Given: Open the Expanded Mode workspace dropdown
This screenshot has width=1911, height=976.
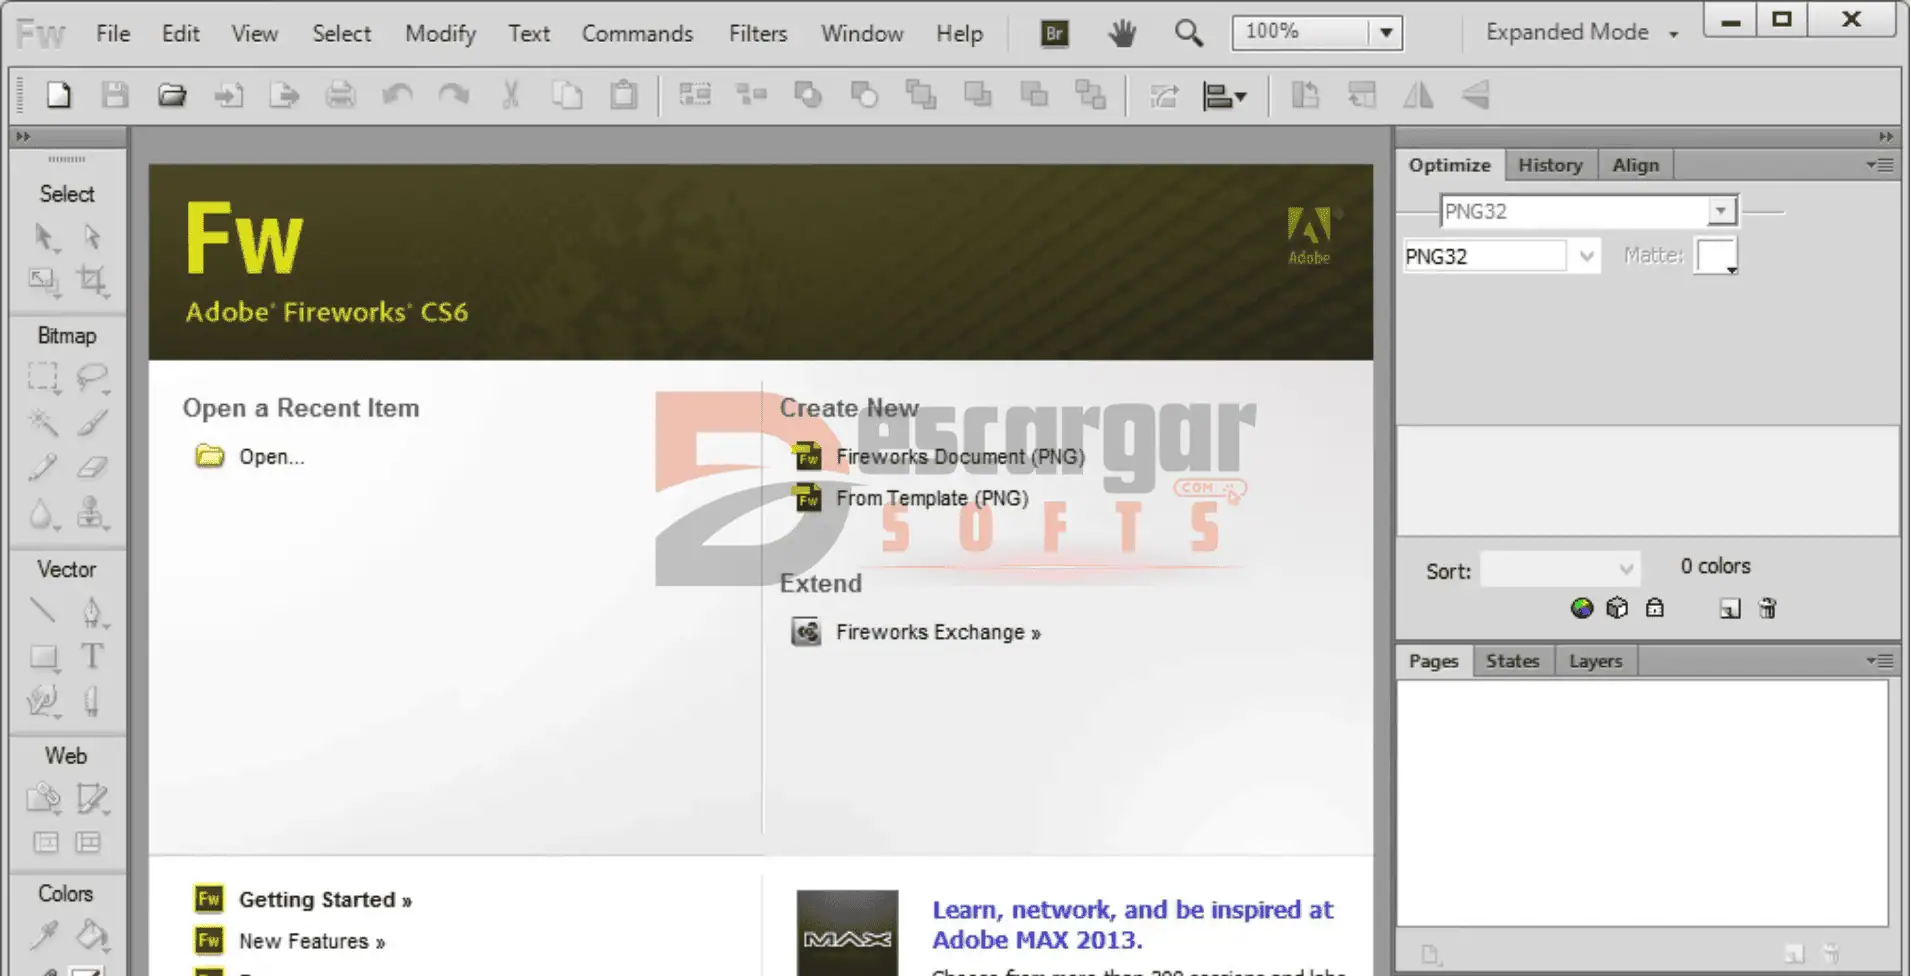Looking at the screenshot, I should (x=1582, y=33).
